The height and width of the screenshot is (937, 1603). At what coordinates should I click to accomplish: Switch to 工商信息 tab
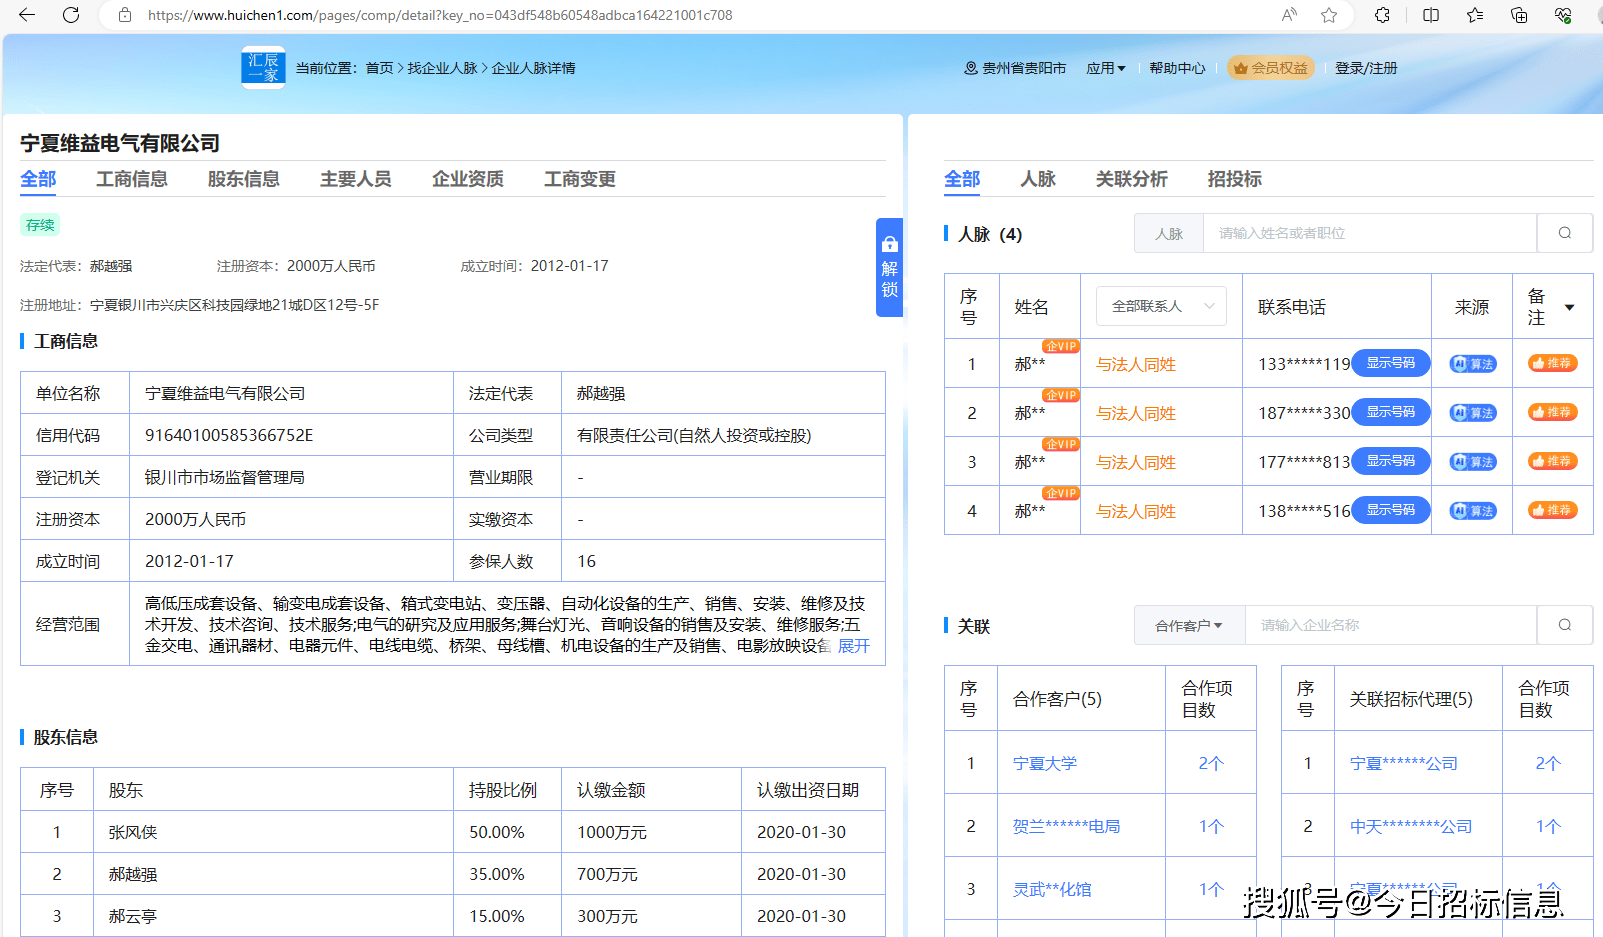click(x=132, y=179)
